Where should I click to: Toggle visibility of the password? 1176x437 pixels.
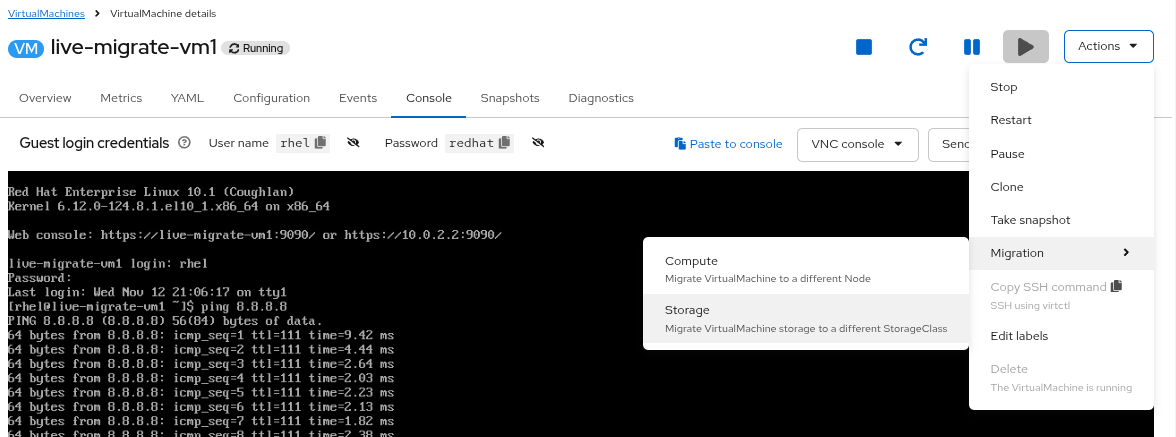(x=538, y=143)
